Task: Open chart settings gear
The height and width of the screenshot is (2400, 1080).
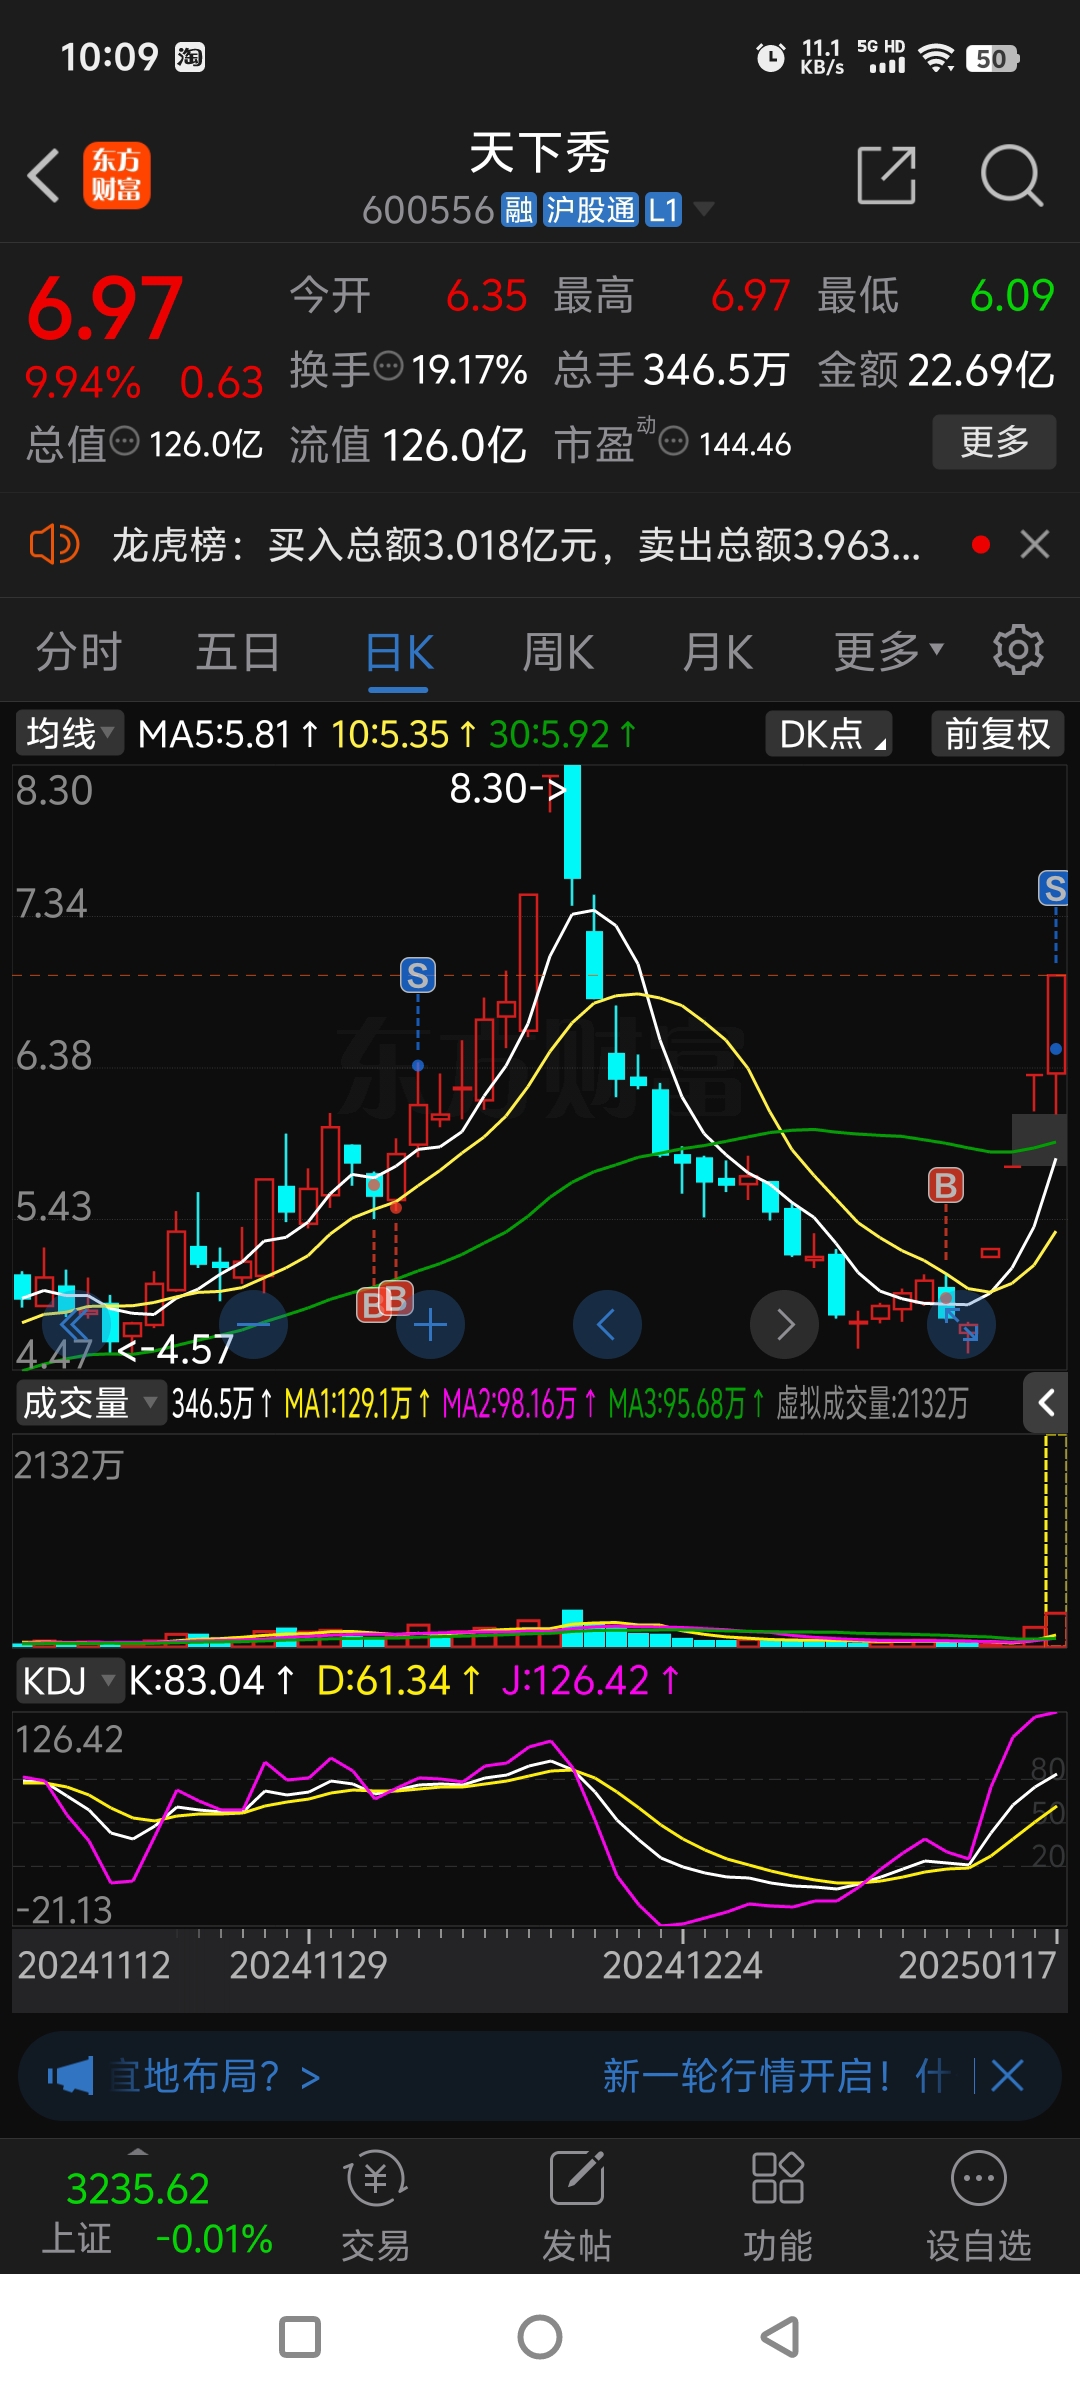Action: click(x=1018, y=651)
